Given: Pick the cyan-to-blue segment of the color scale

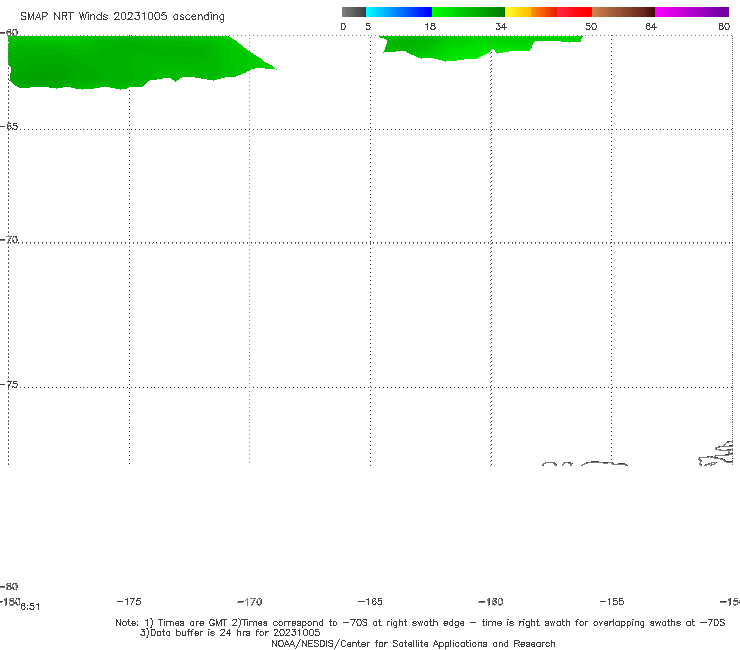Looking at the screenshot, I should [x=399, y=12].
